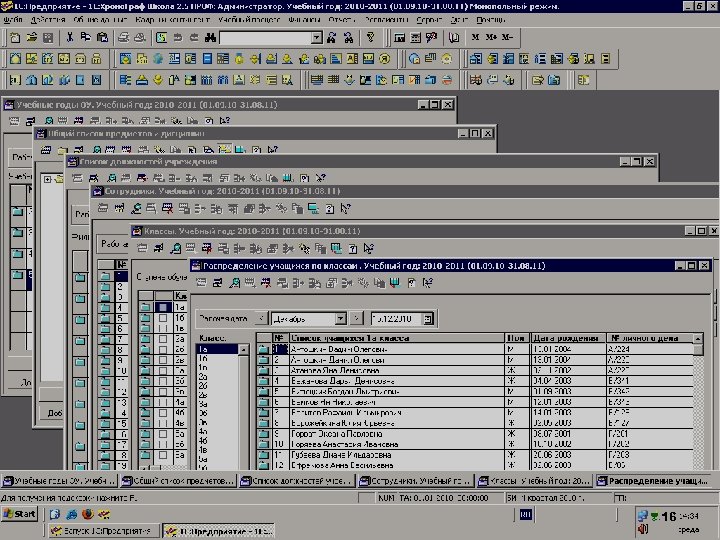Click the previous month arrow button

[x=261, y=319]
